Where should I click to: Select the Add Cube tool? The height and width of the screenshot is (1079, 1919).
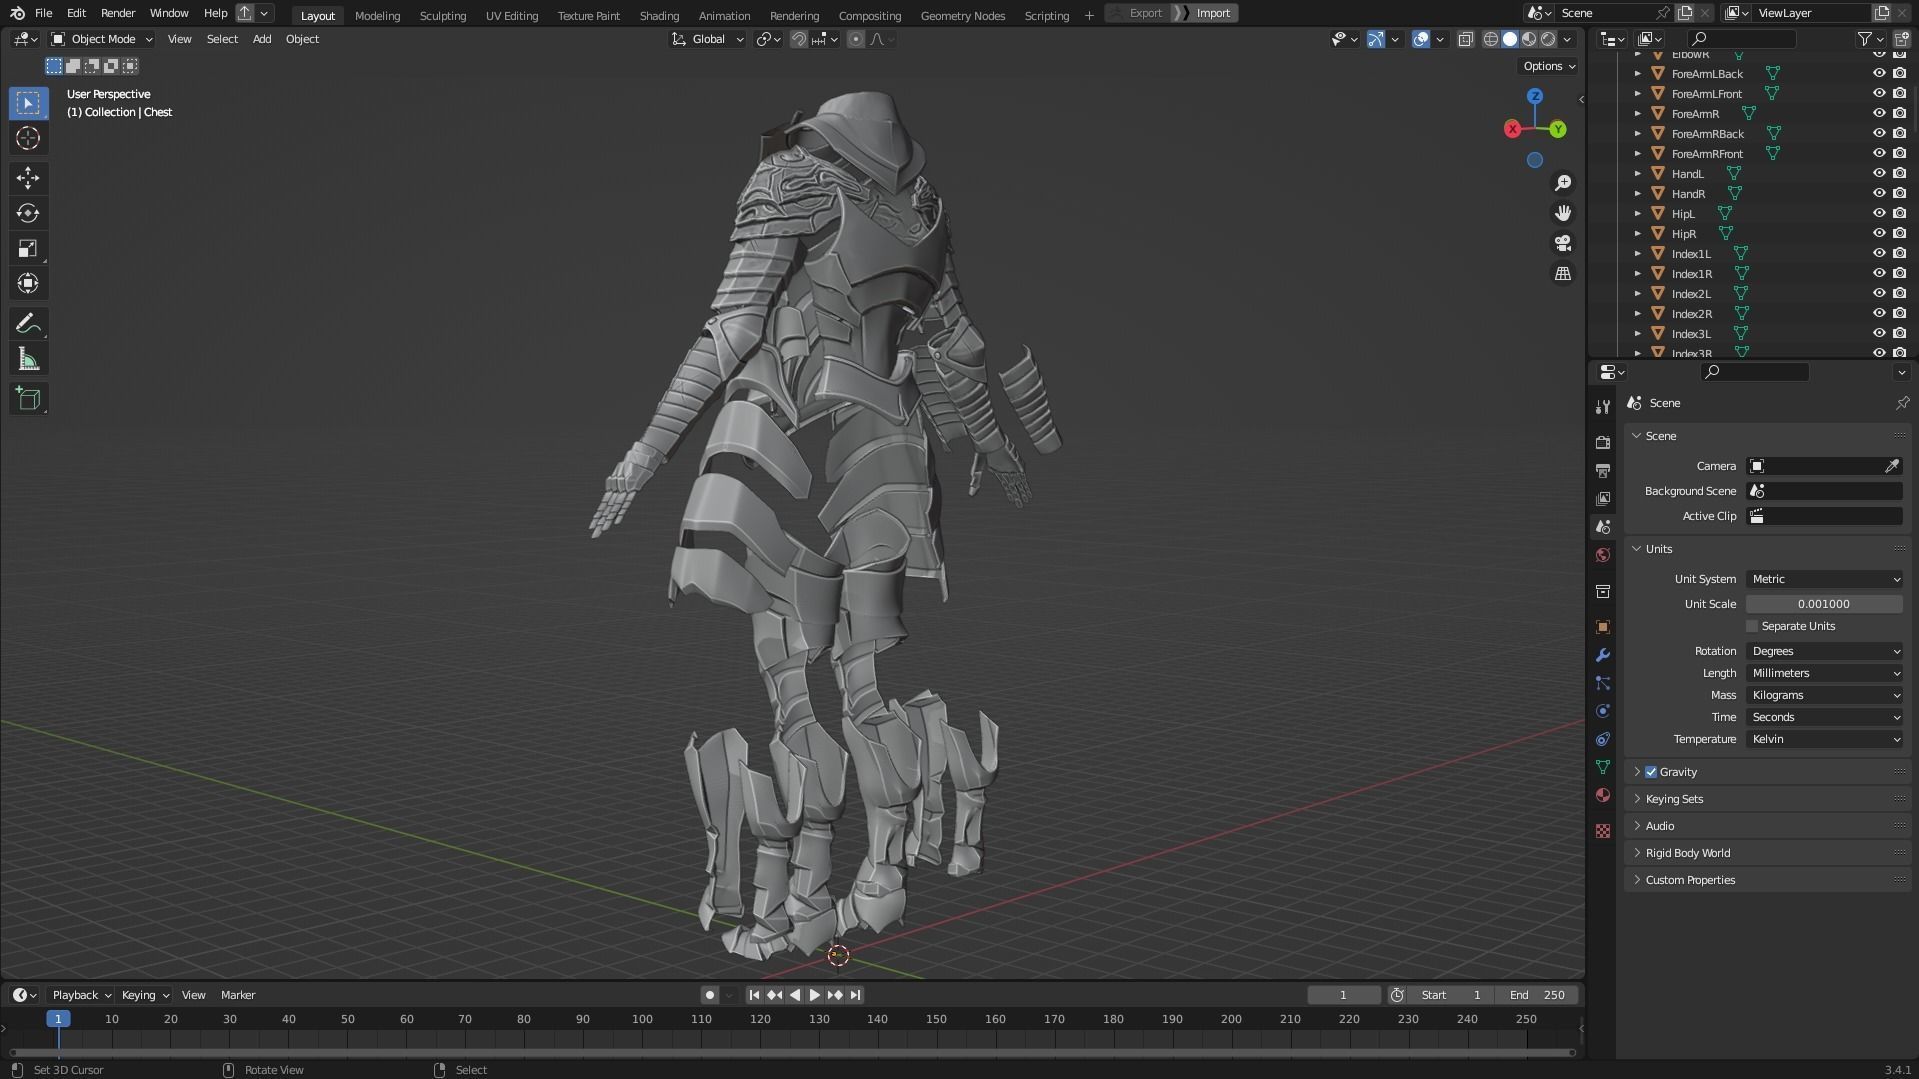[28, 399]
